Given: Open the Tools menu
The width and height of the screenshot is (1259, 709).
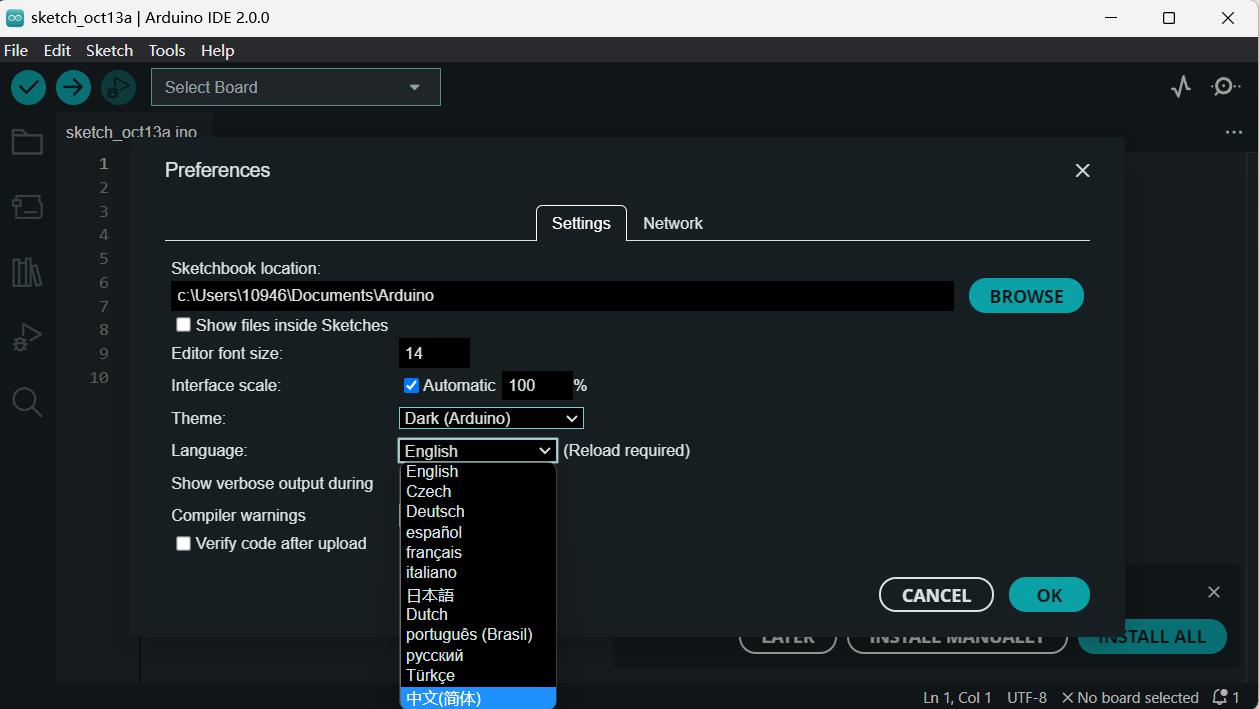Looking at the screenshot, I should click(x=167, y=50).
